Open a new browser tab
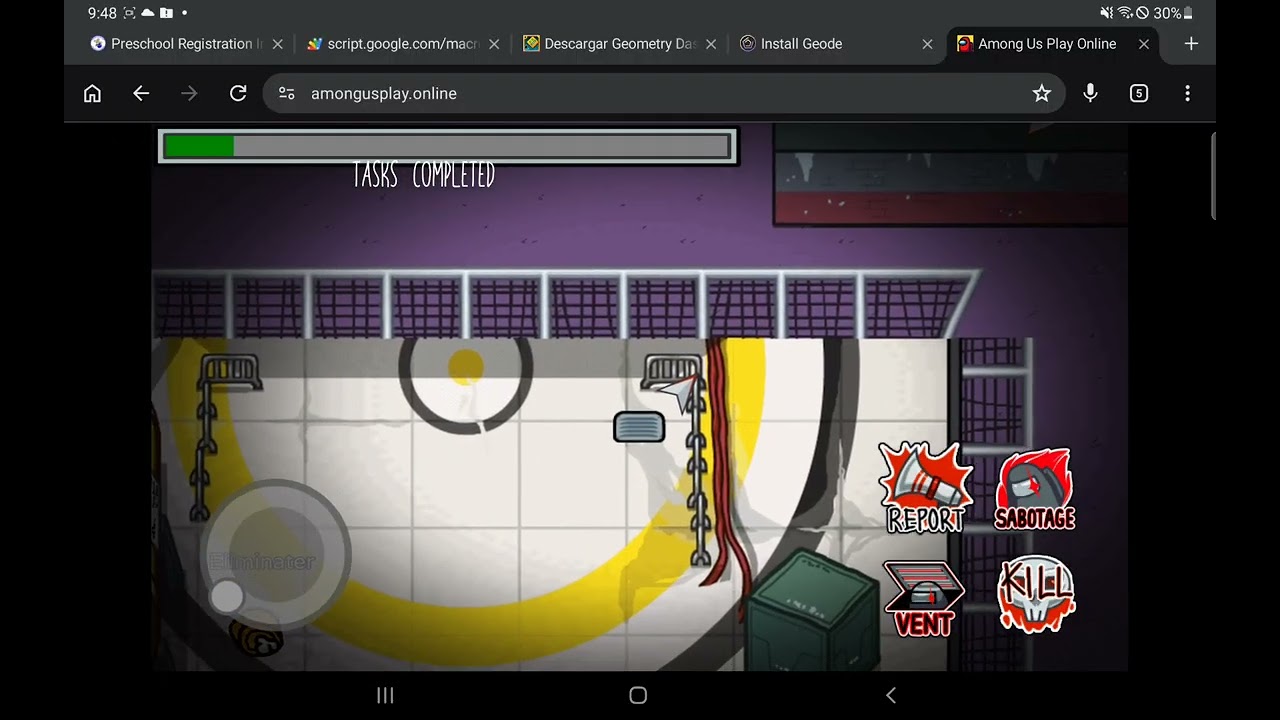The height and width of the screenshot is (720, 1280). pos(1191,44)
